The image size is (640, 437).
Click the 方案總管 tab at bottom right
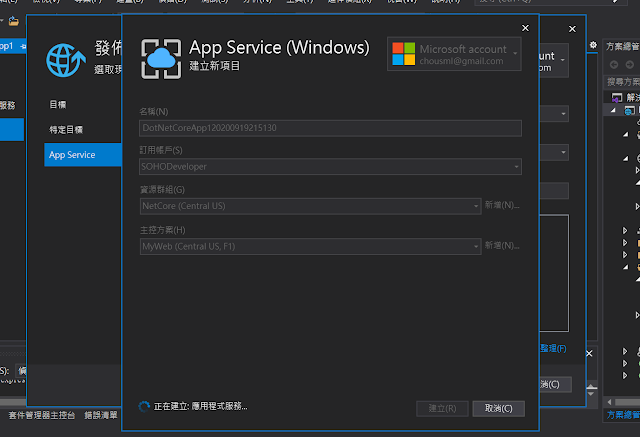coord(623,415)
